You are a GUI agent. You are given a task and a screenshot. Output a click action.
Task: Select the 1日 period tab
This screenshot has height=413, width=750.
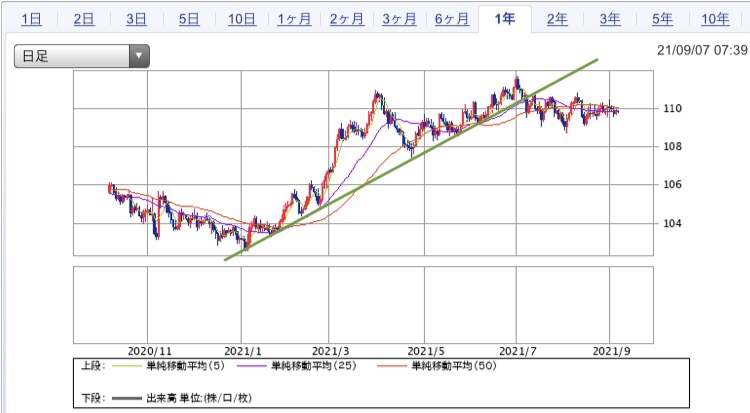(32, 19)
